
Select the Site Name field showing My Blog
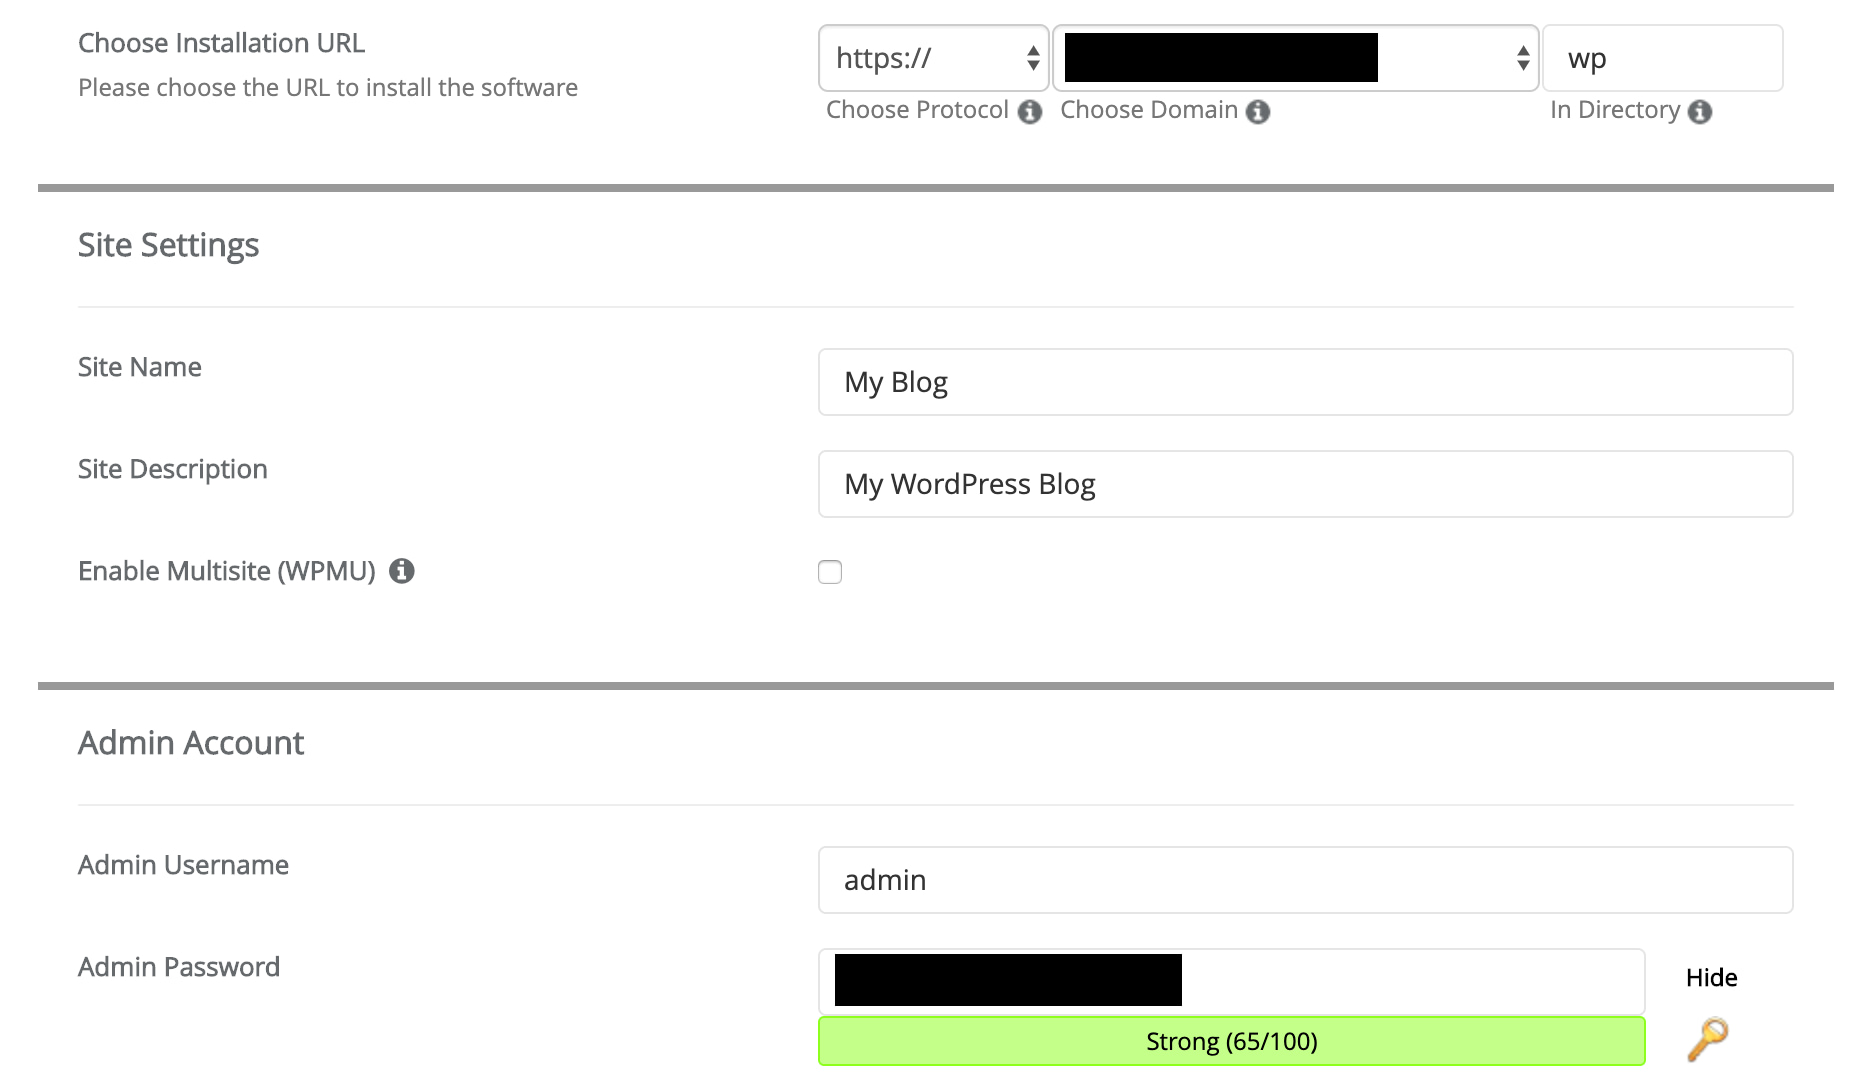(1305, 382)
